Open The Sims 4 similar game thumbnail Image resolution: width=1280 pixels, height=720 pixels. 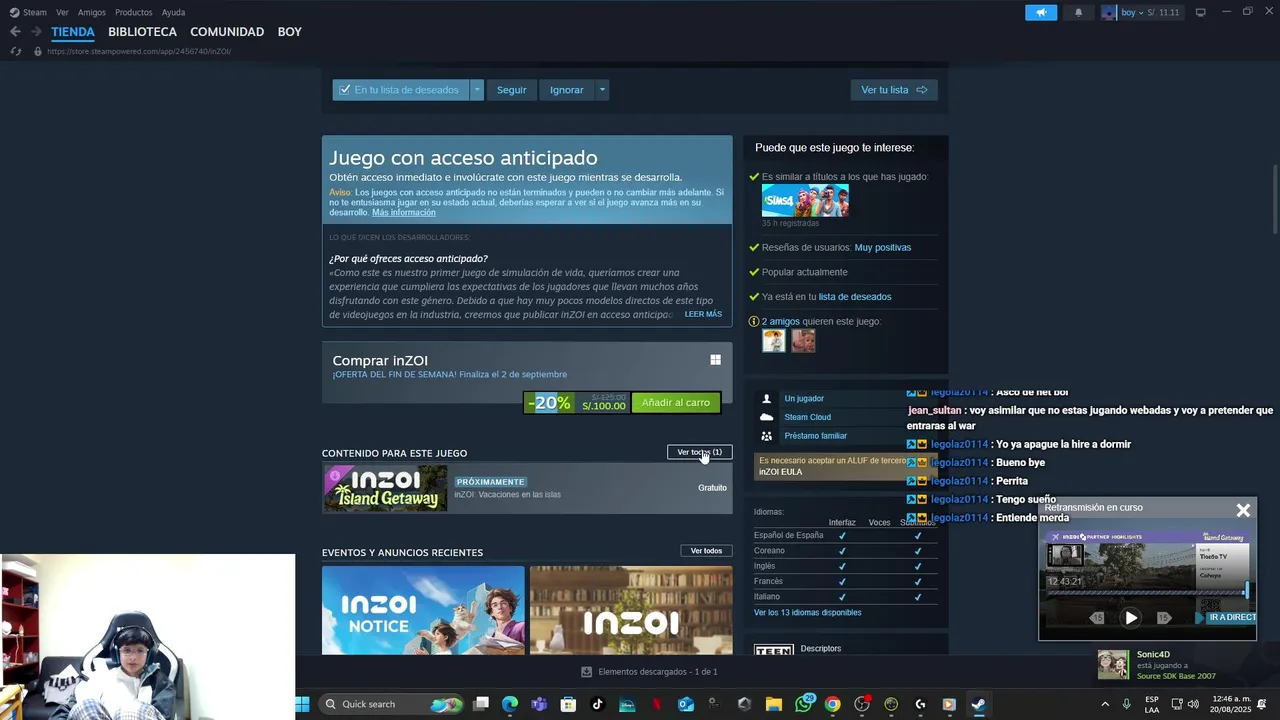click(x=805, y=201)
